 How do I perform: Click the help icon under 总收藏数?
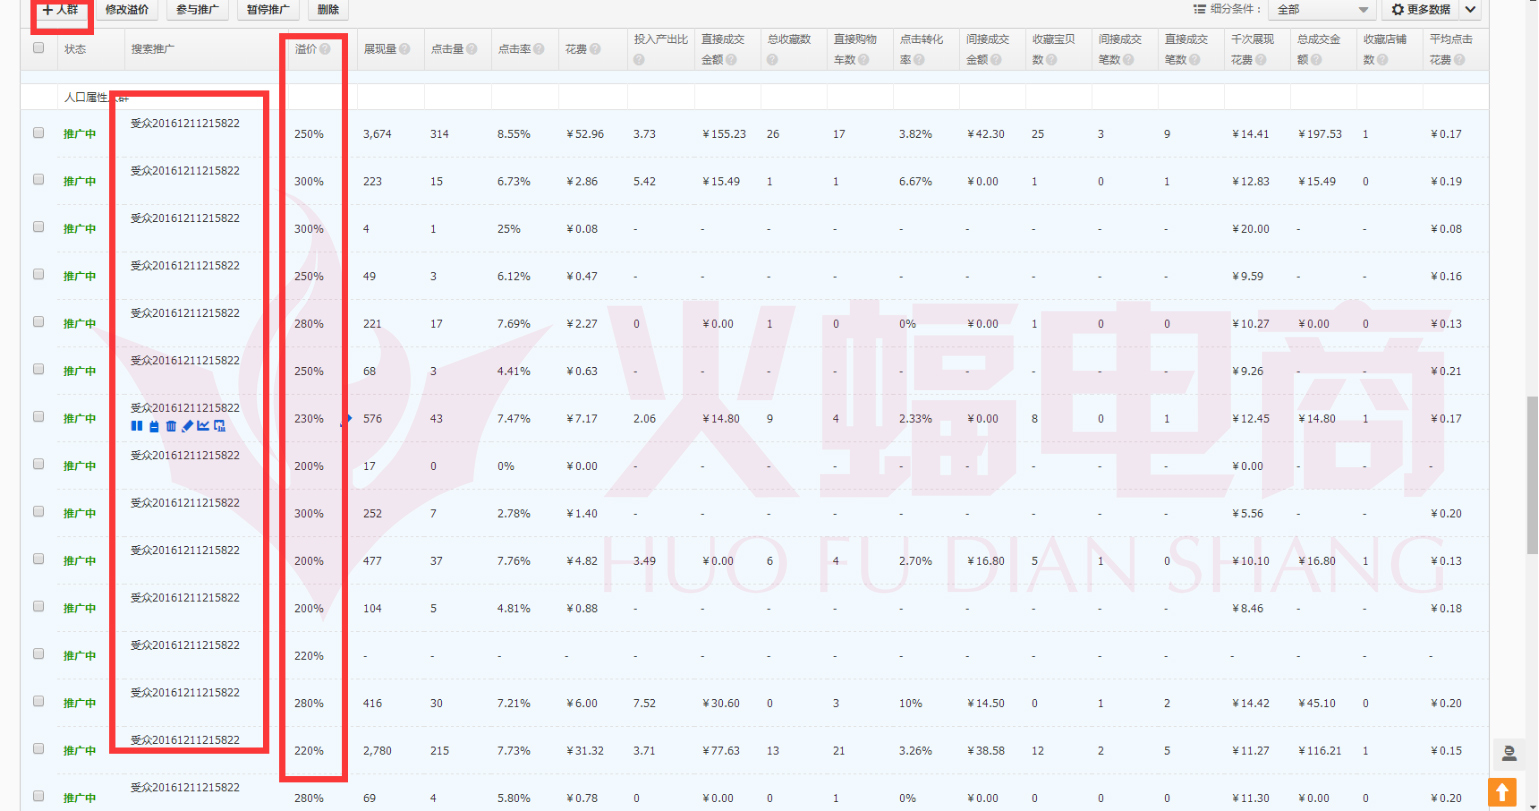[x=771, y=60]
